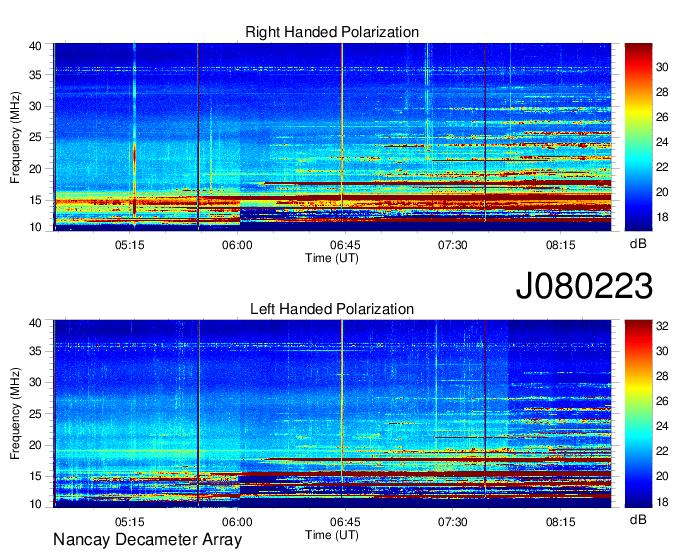The image size is (680, 552).
Task: Click the 15 frequency tick on the bottom plot
Action: pos(35,477)
